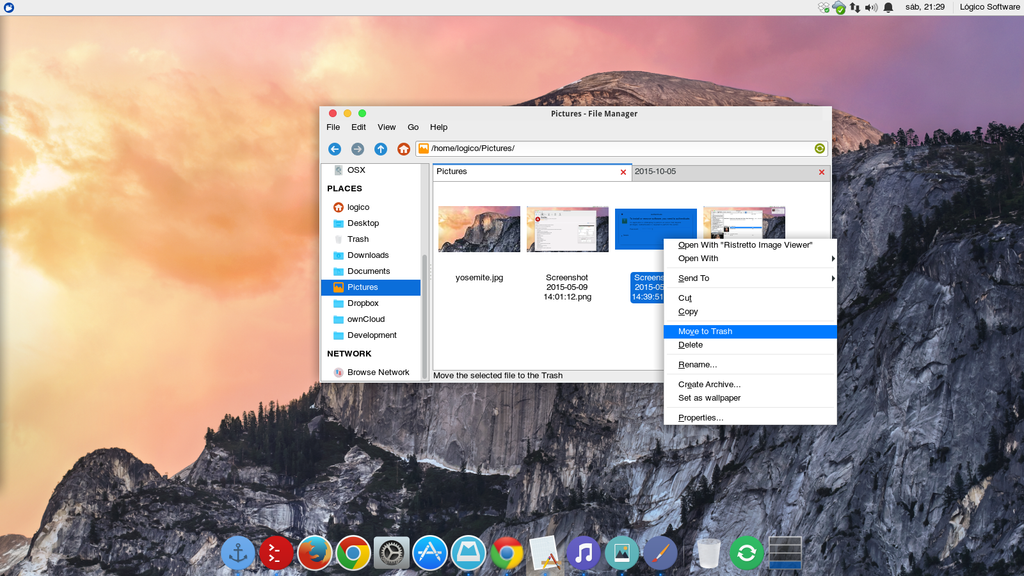Image resolution: width=1024 pixels, height=576 pixels.
Task: Open home folder via toolbar home icon
Action: tap(404, 149)
